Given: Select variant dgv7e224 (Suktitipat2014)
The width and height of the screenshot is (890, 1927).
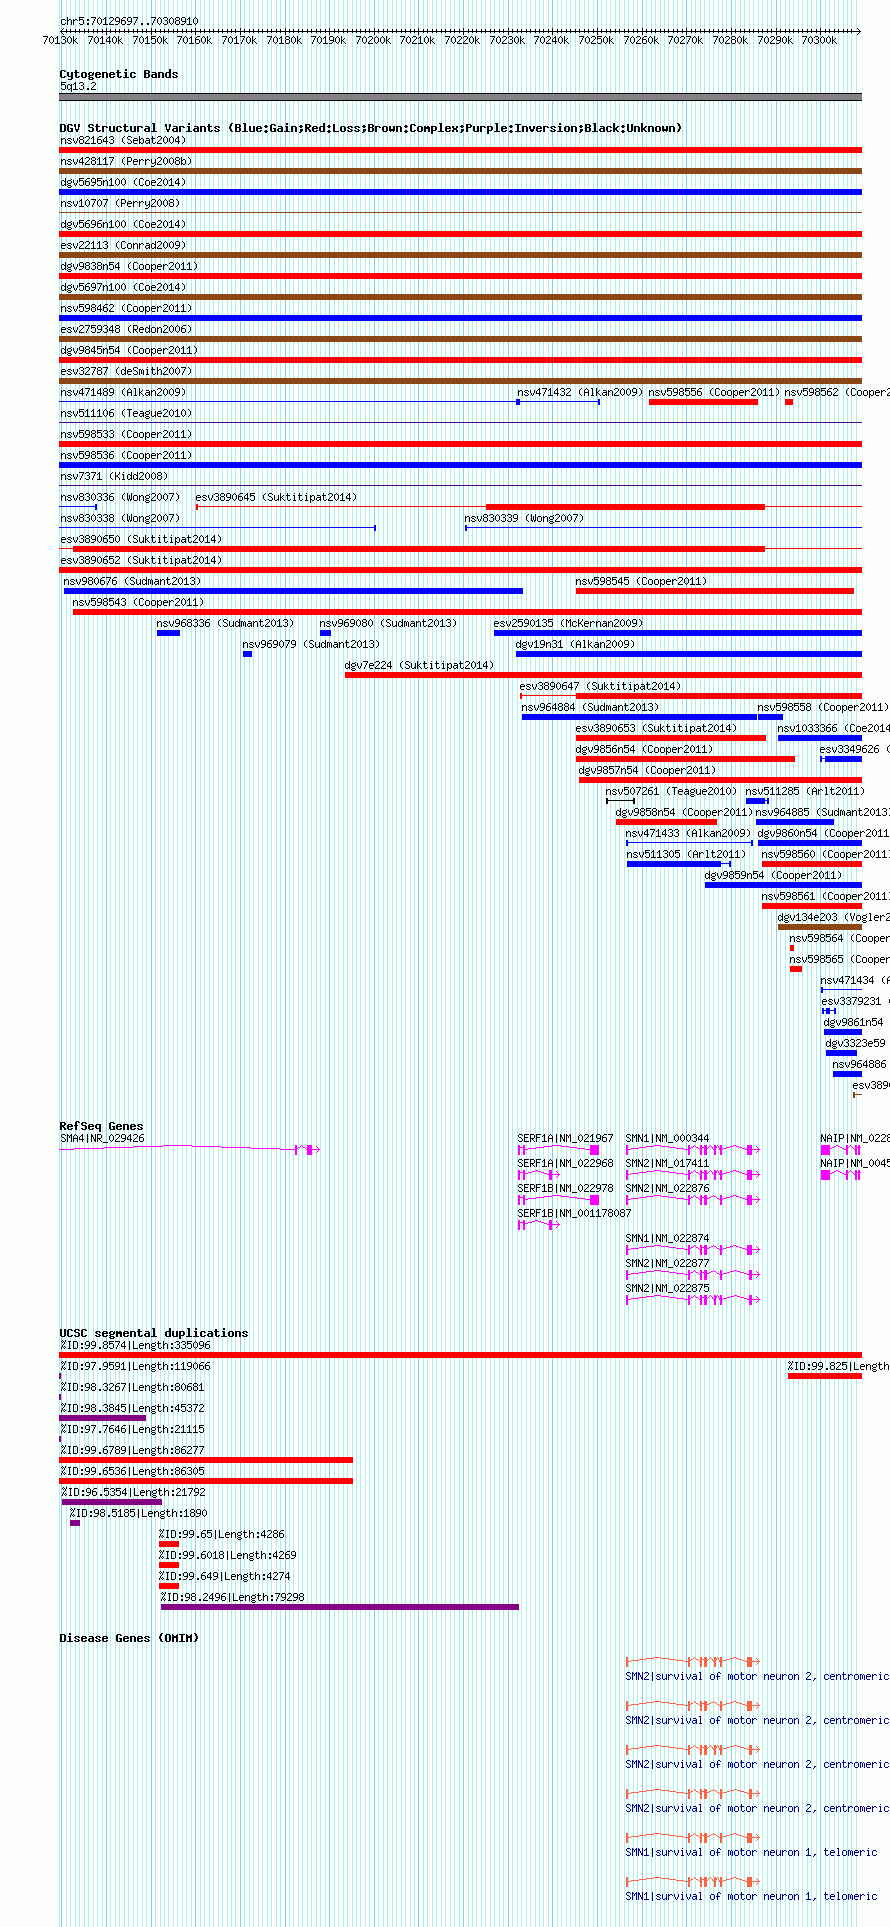Looking at the screenshot, I should click(419, 665).
